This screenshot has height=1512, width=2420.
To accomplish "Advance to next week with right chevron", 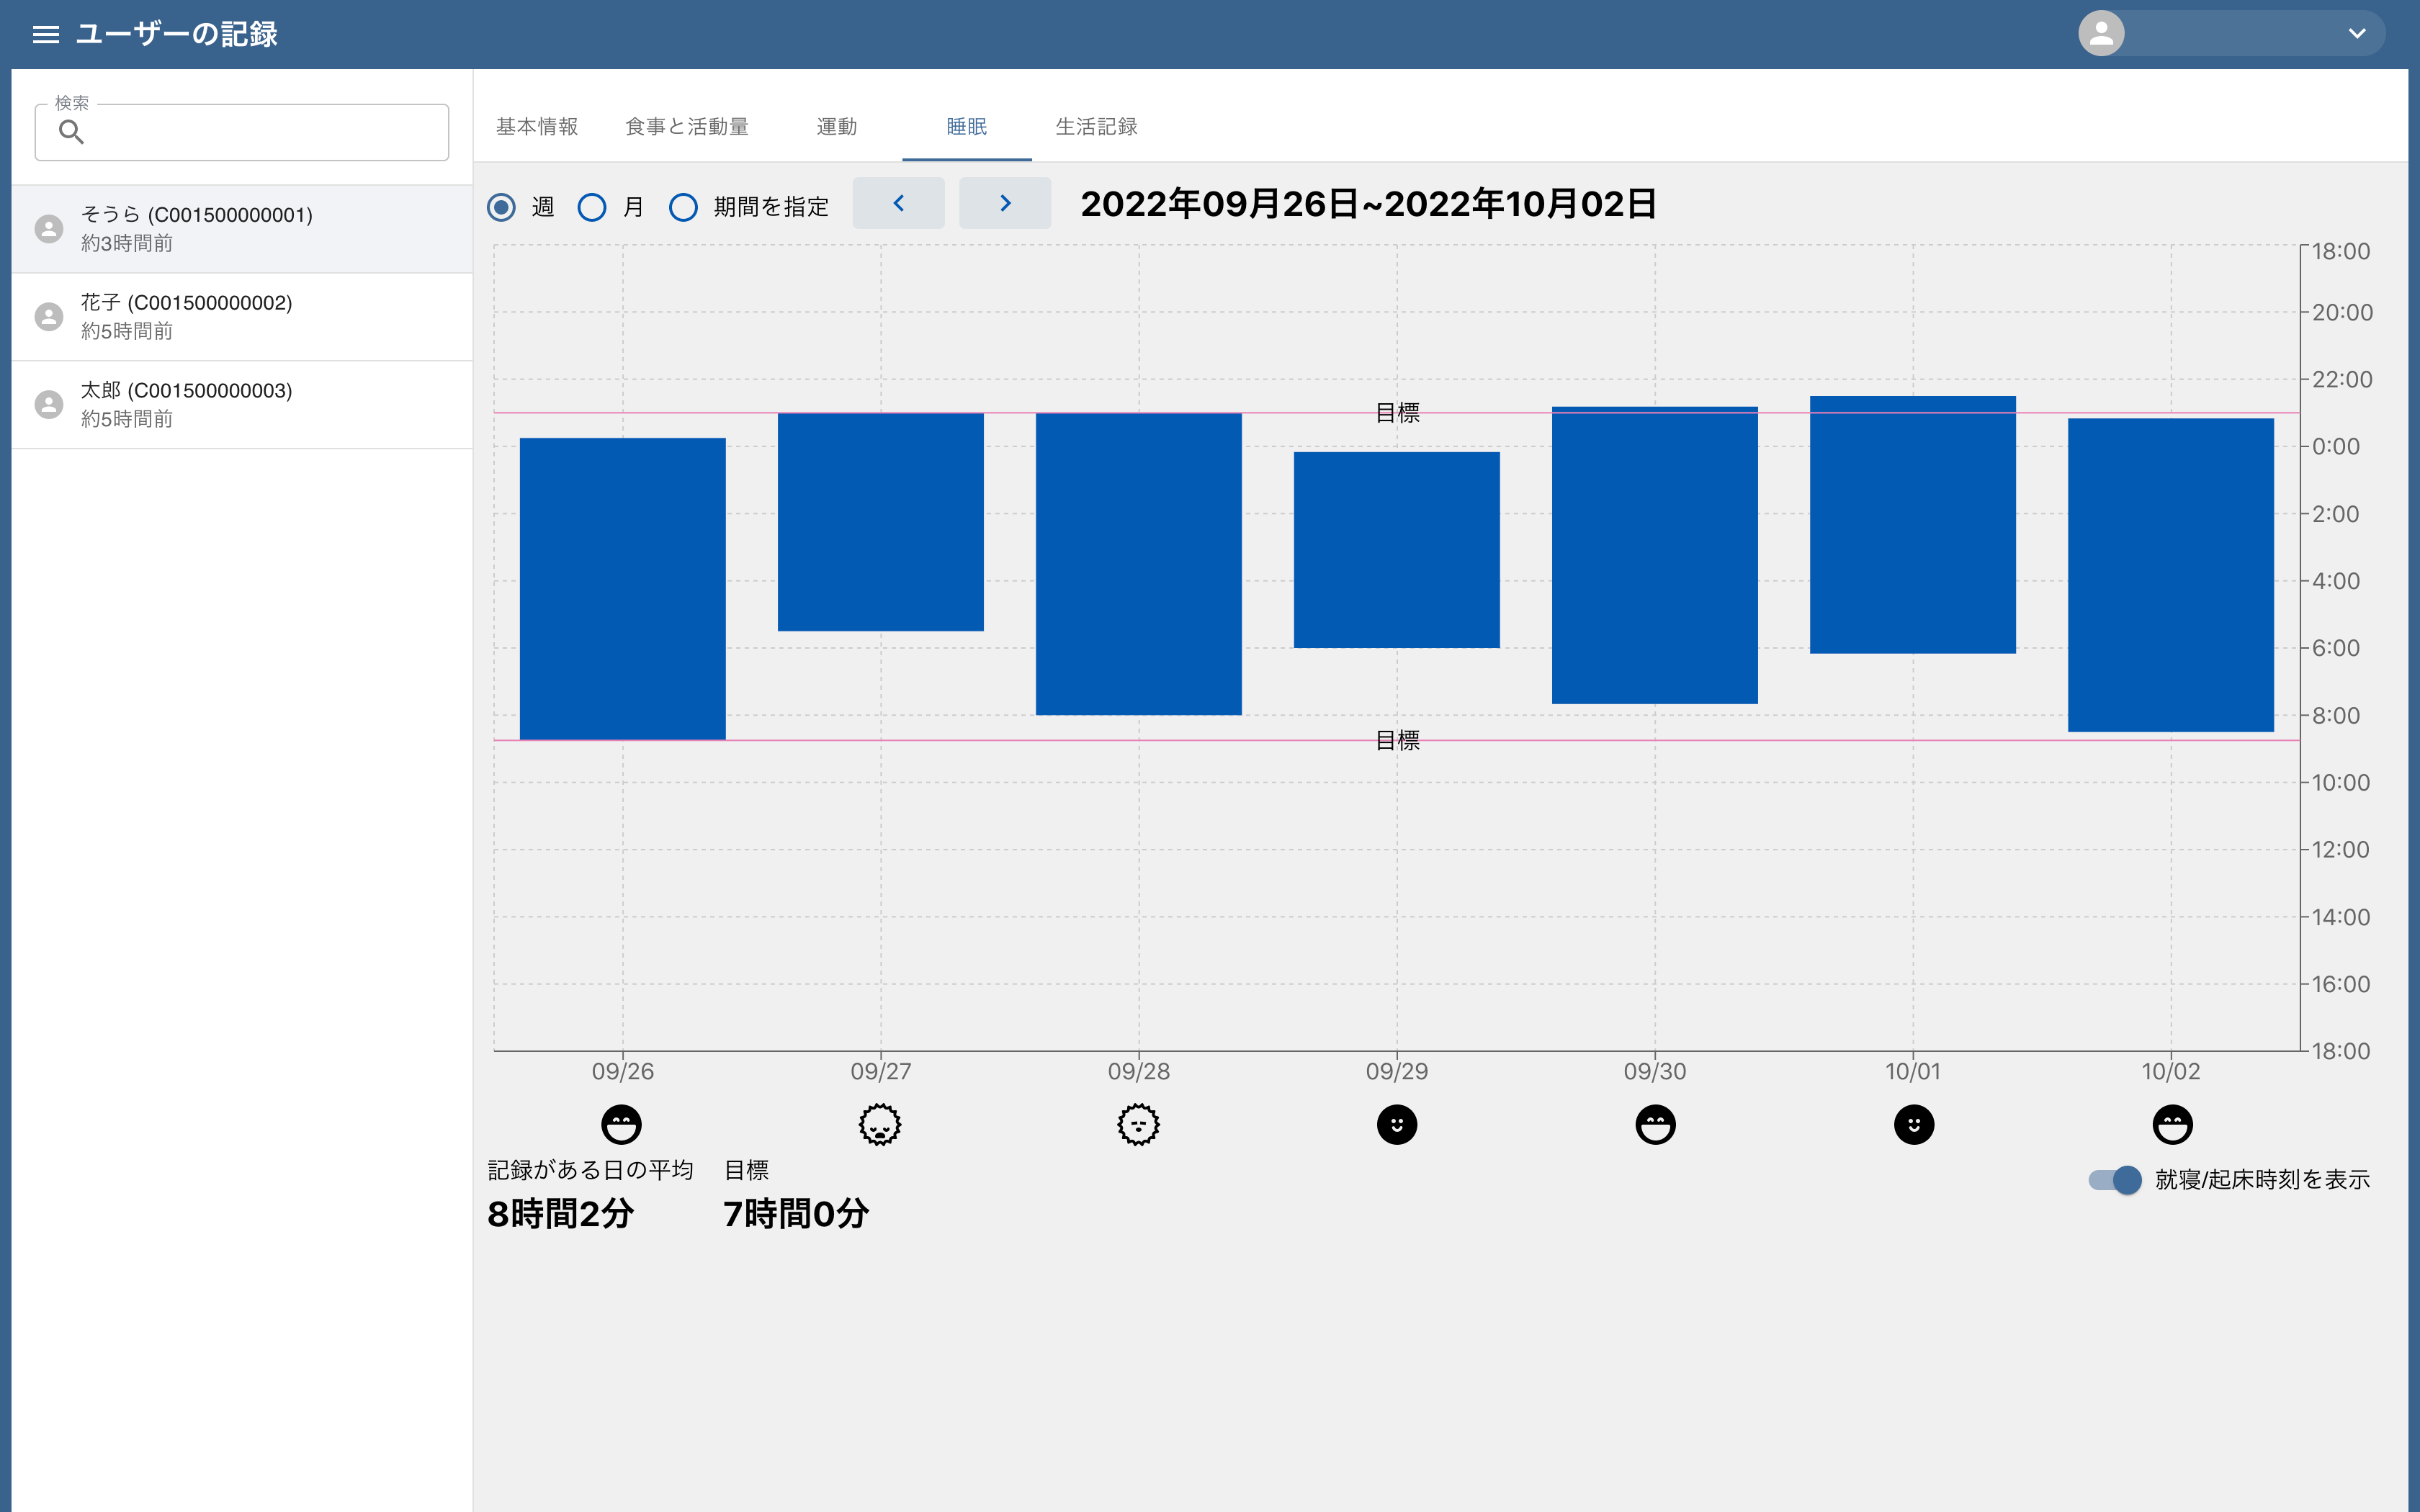I will (x=1004, y=204).
